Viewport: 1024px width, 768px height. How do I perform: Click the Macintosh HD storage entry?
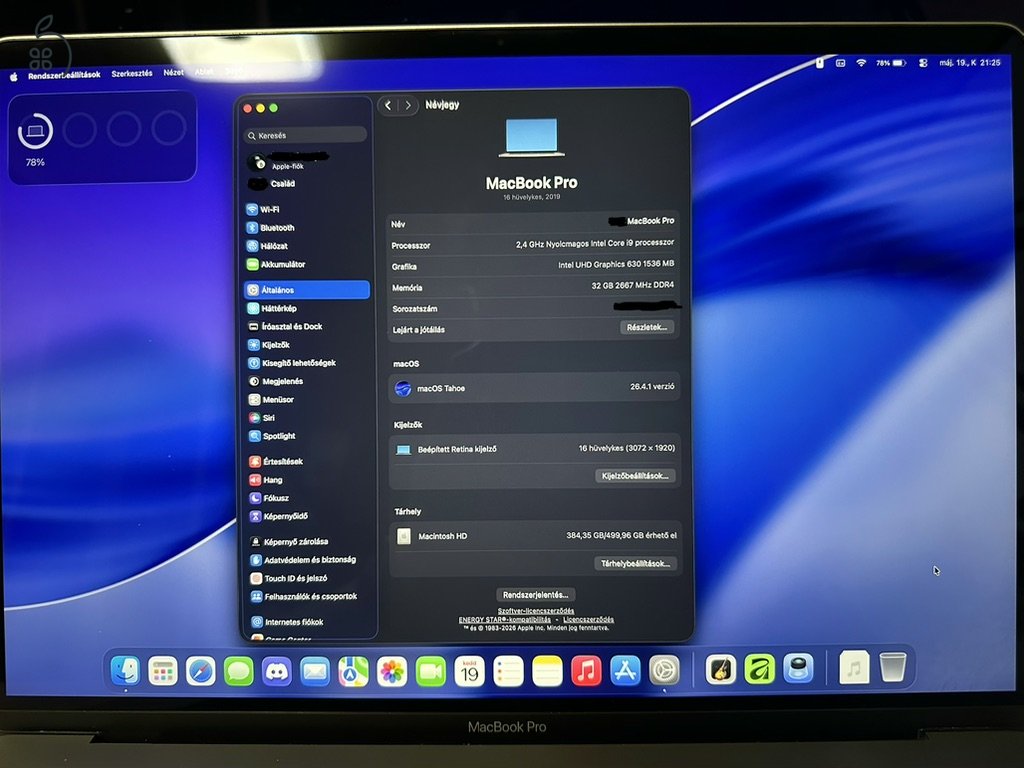point(534,536)
